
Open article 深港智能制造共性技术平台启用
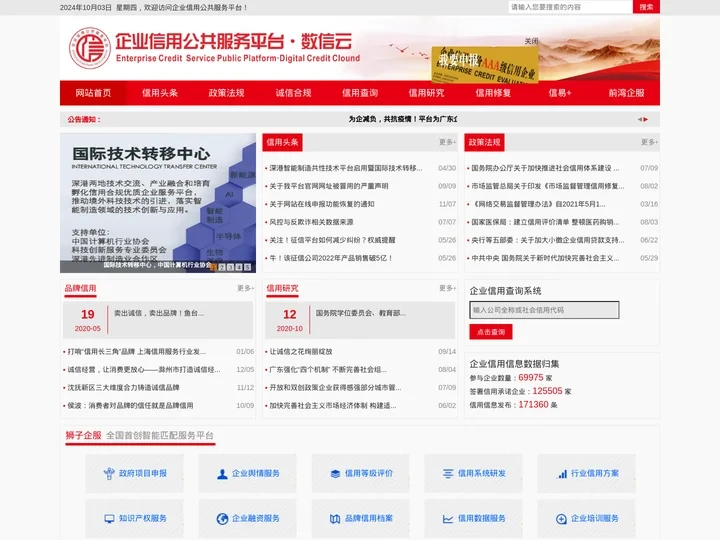point(346,168)
